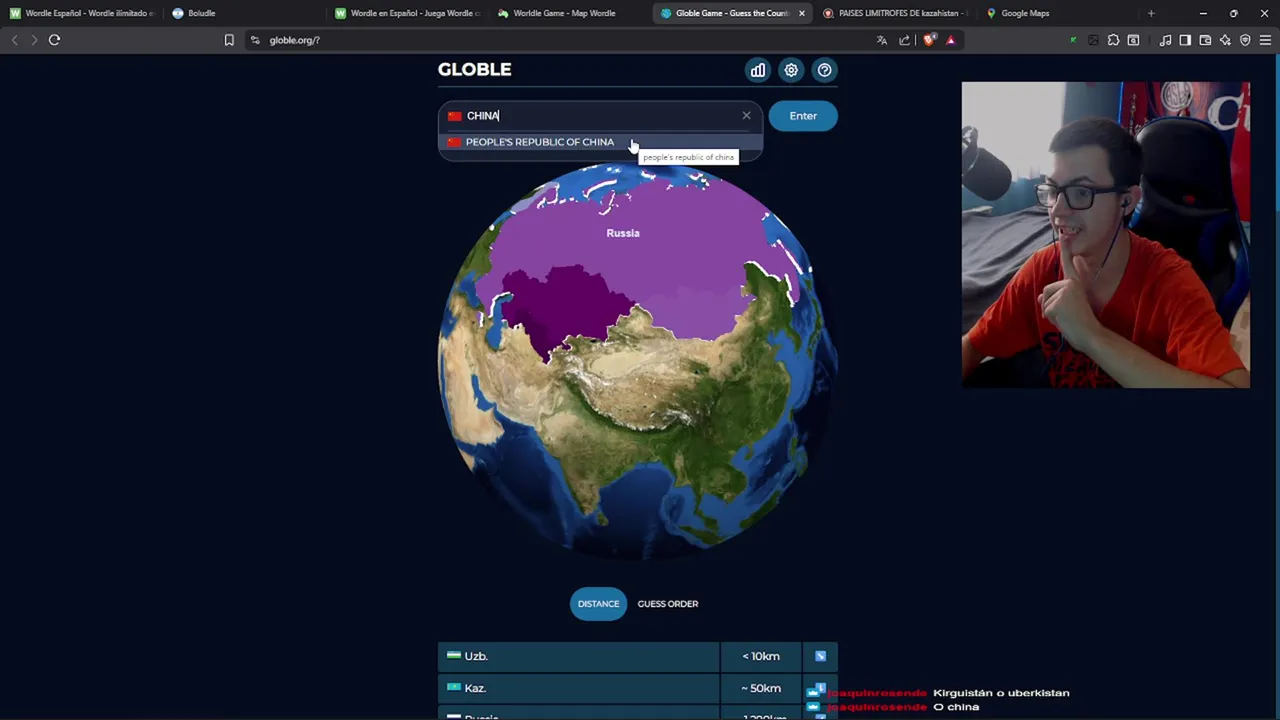Open the Extensions puzzle-piece menu
Image resolution: width=1280 pixels, height=720 pixels.
(1113, 40)
